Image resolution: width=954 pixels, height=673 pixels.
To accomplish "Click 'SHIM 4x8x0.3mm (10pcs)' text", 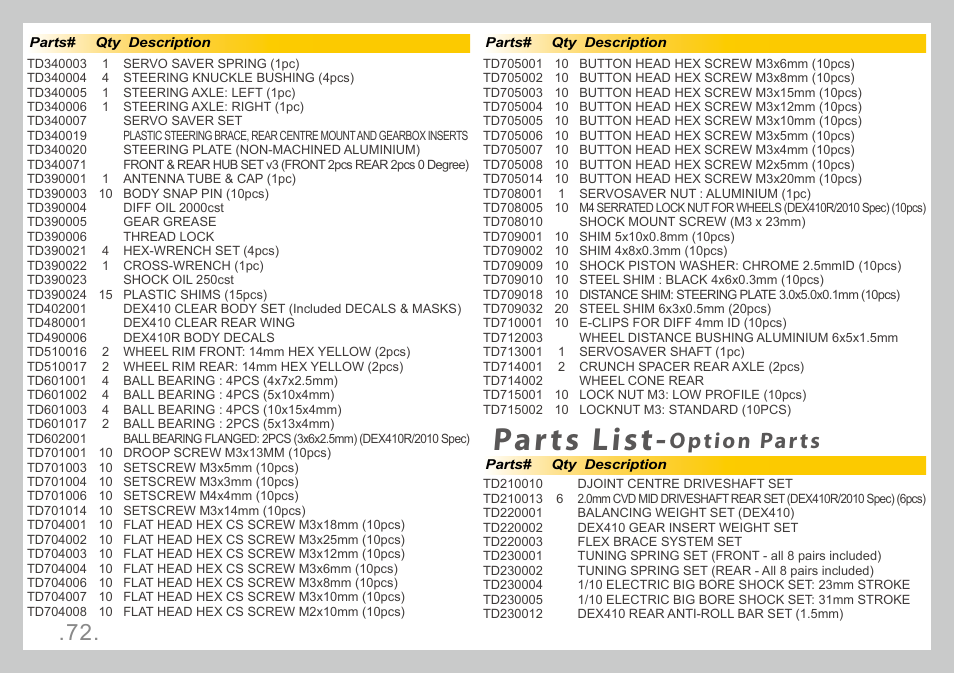I will point(653,251).
